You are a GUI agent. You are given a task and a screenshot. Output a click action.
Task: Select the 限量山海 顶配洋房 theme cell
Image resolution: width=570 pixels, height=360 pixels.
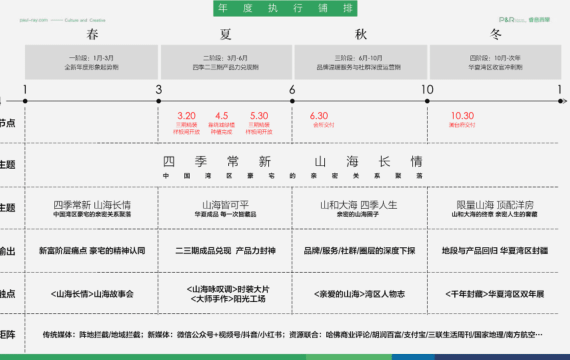(495, 208)
